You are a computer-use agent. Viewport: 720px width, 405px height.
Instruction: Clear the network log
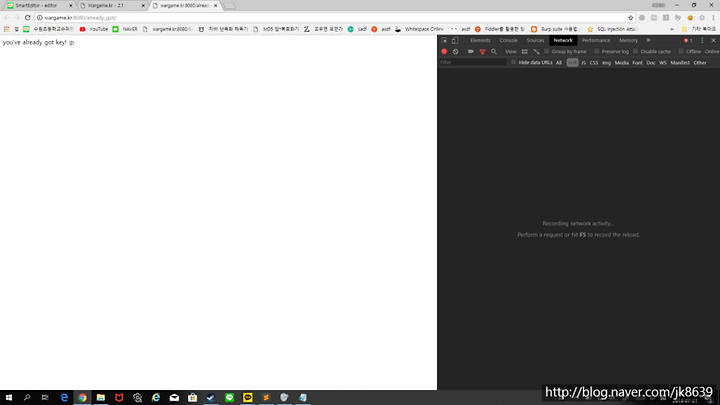(456, 51)
